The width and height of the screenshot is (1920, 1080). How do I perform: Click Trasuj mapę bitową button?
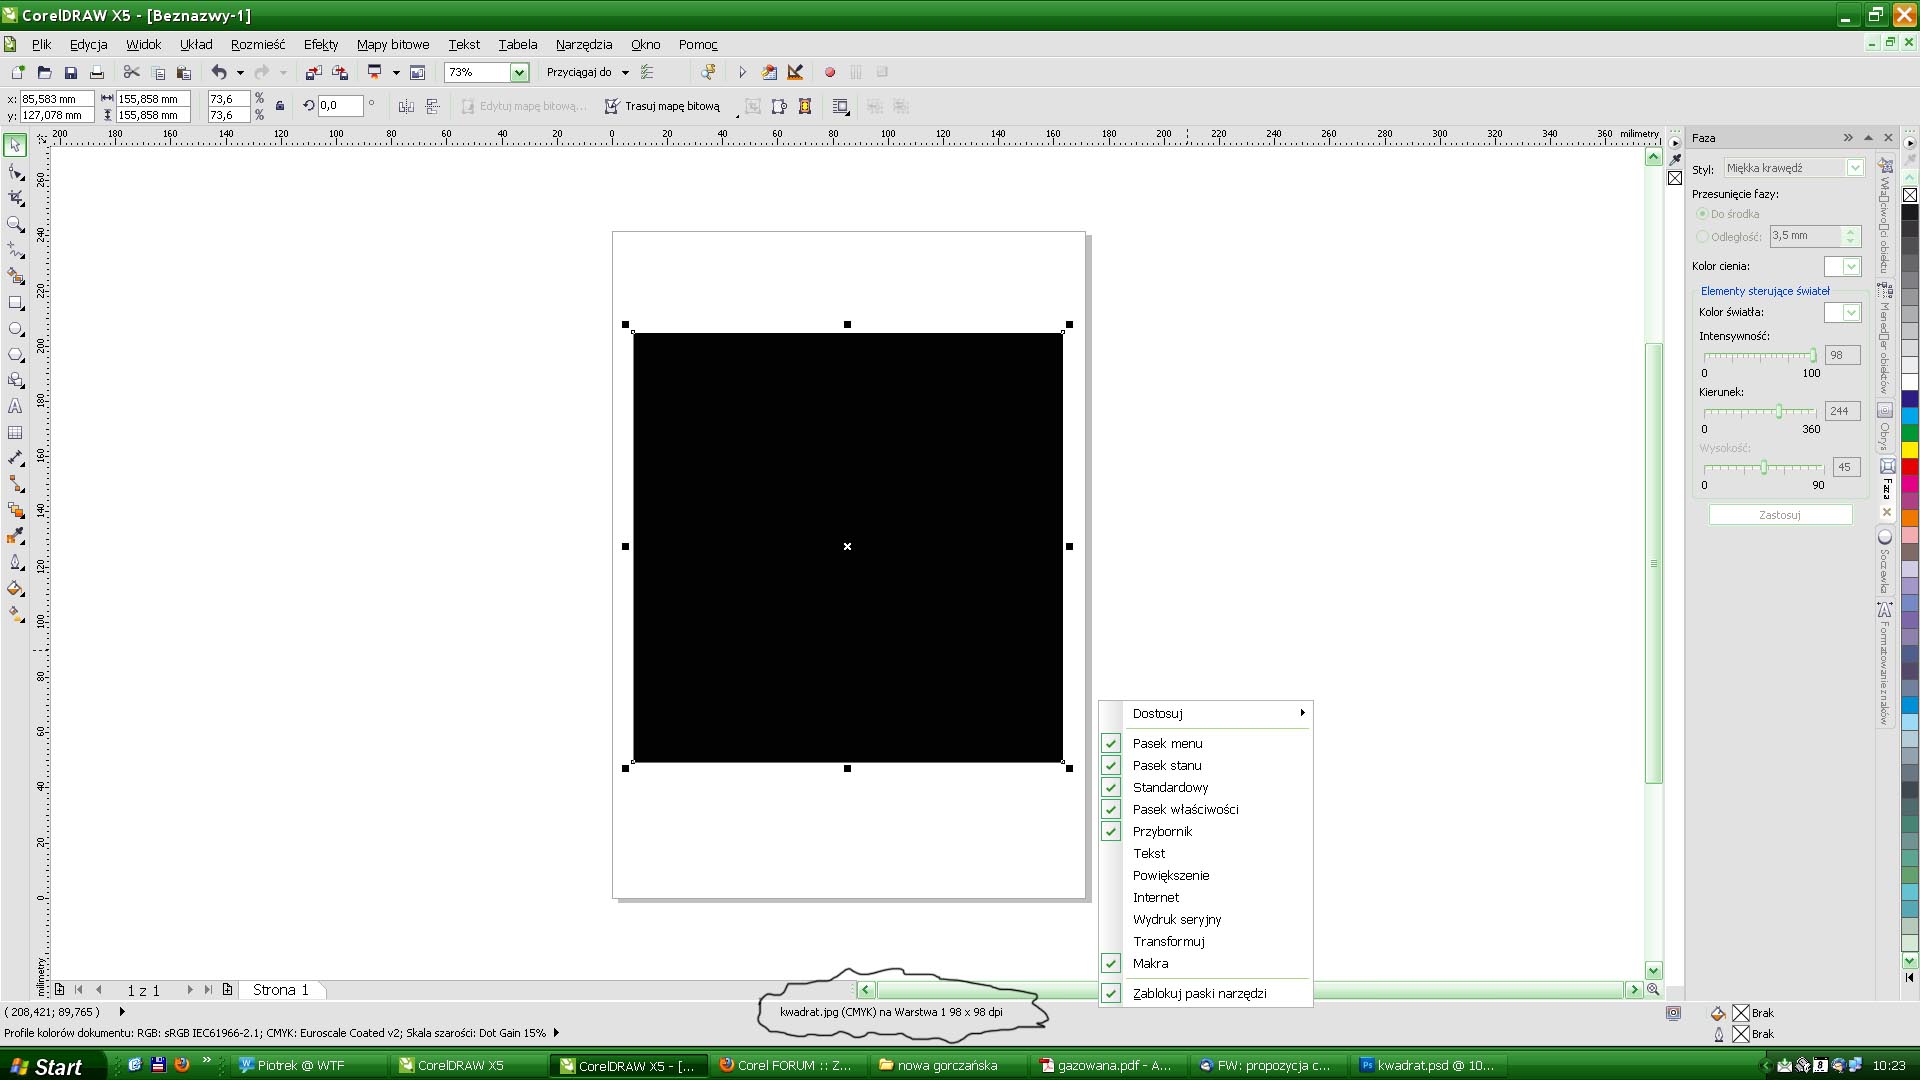[662, 106]
